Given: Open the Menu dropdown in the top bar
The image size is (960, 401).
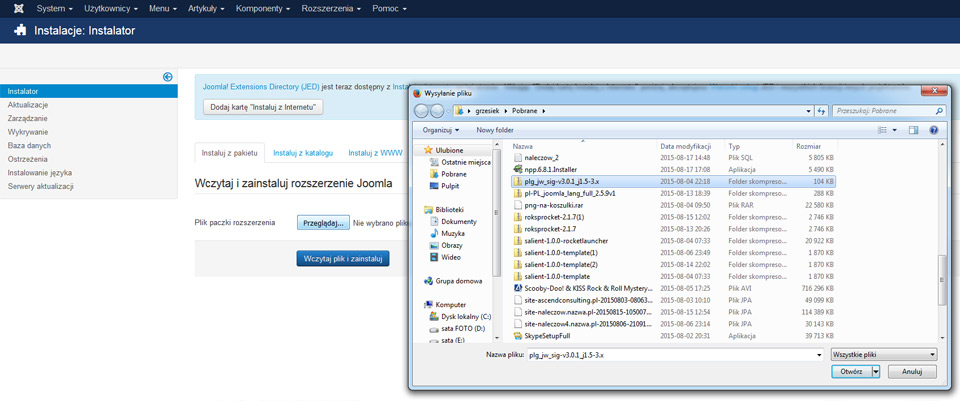Looking at the screenshot, I should [x=163, y=9].
